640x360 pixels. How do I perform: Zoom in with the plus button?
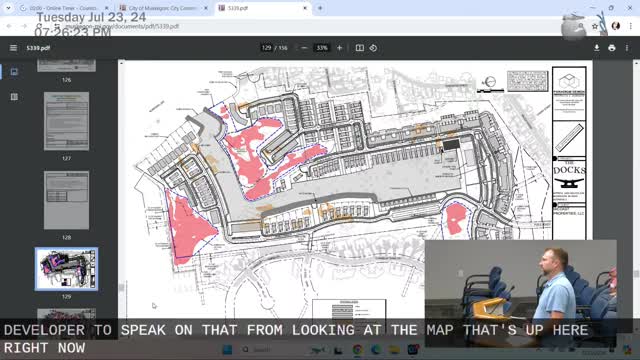tap(339, 48)
